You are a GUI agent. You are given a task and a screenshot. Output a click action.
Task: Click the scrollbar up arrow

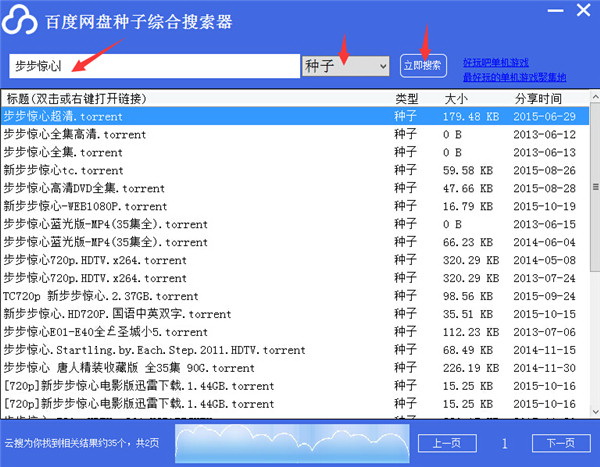pos(595,97)
